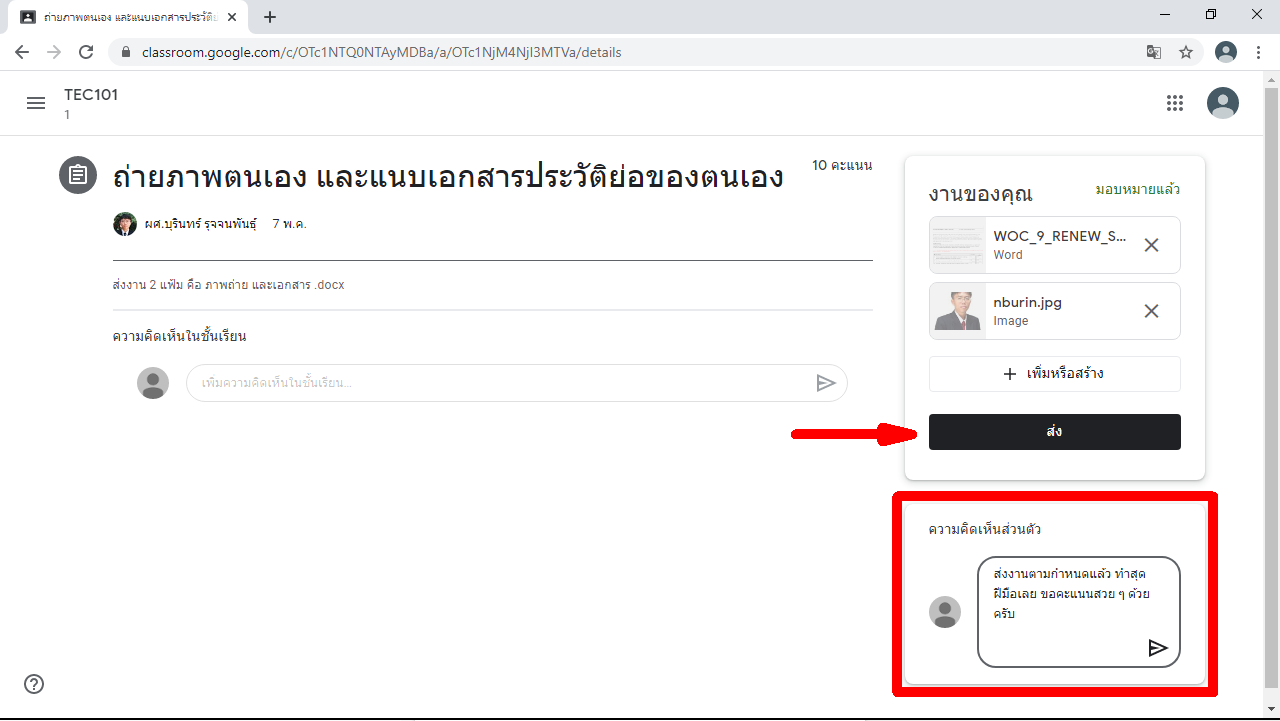The height and width of the screenshot is (721, 1280).
Task: Expand the เพิ่มหรือสร้าง add or create menu
Action: click(x=1054, y=374)
